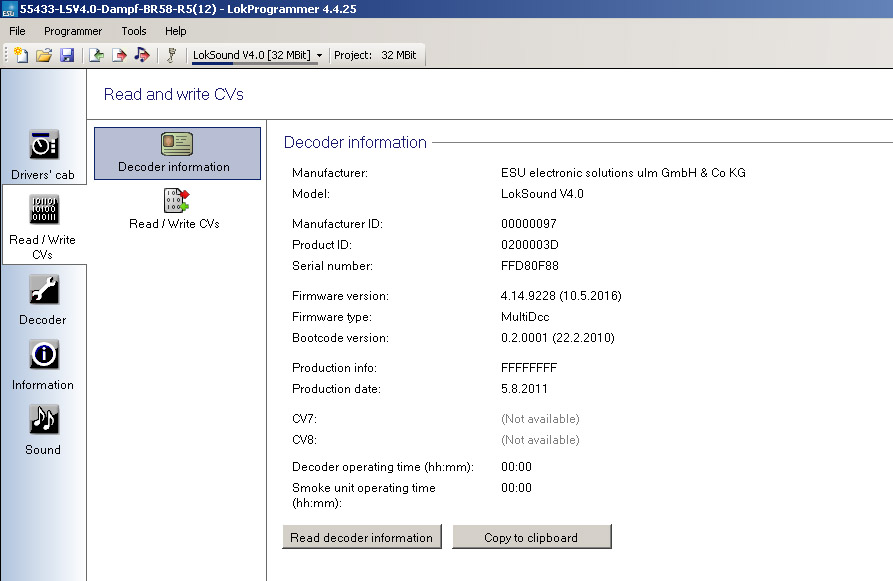Image resolution: width=893 pixels, height=581 pixels.
Task: Expand the LokSound V4.0 decoder type dropdown
Action: 319,55
